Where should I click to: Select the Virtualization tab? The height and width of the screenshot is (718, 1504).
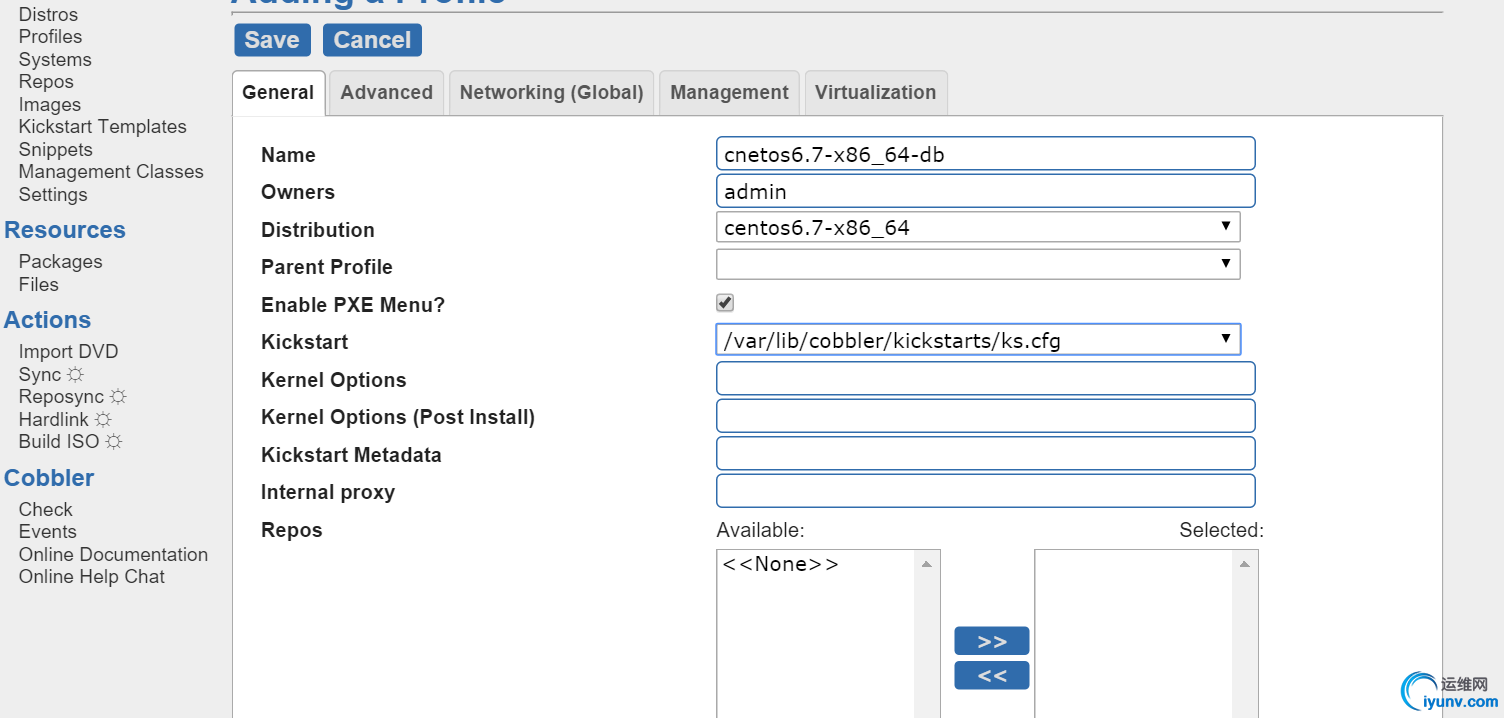[x=875, y=93]
